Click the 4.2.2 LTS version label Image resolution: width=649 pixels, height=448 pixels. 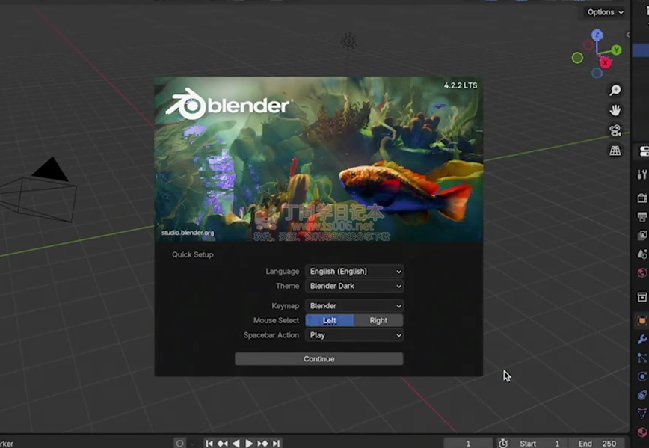(460, 85)
